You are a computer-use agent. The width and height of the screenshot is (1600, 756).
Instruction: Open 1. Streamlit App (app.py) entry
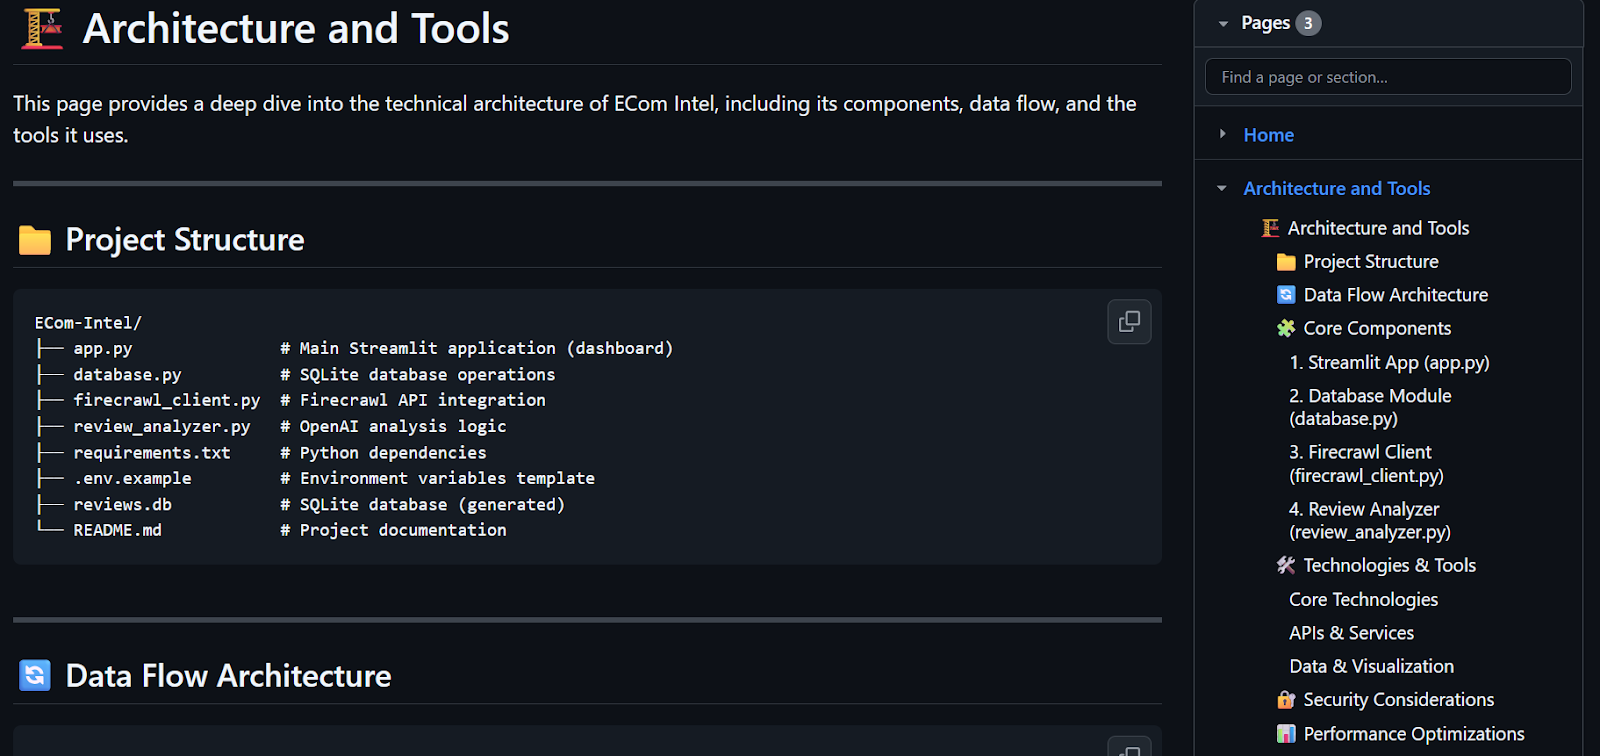[1389, 362]
